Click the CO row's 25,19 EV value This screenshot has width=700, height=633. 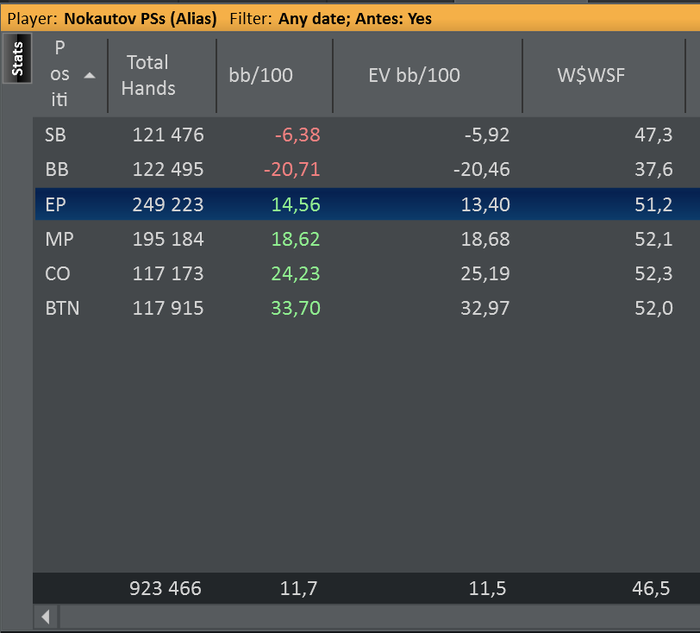pos(486,274)
